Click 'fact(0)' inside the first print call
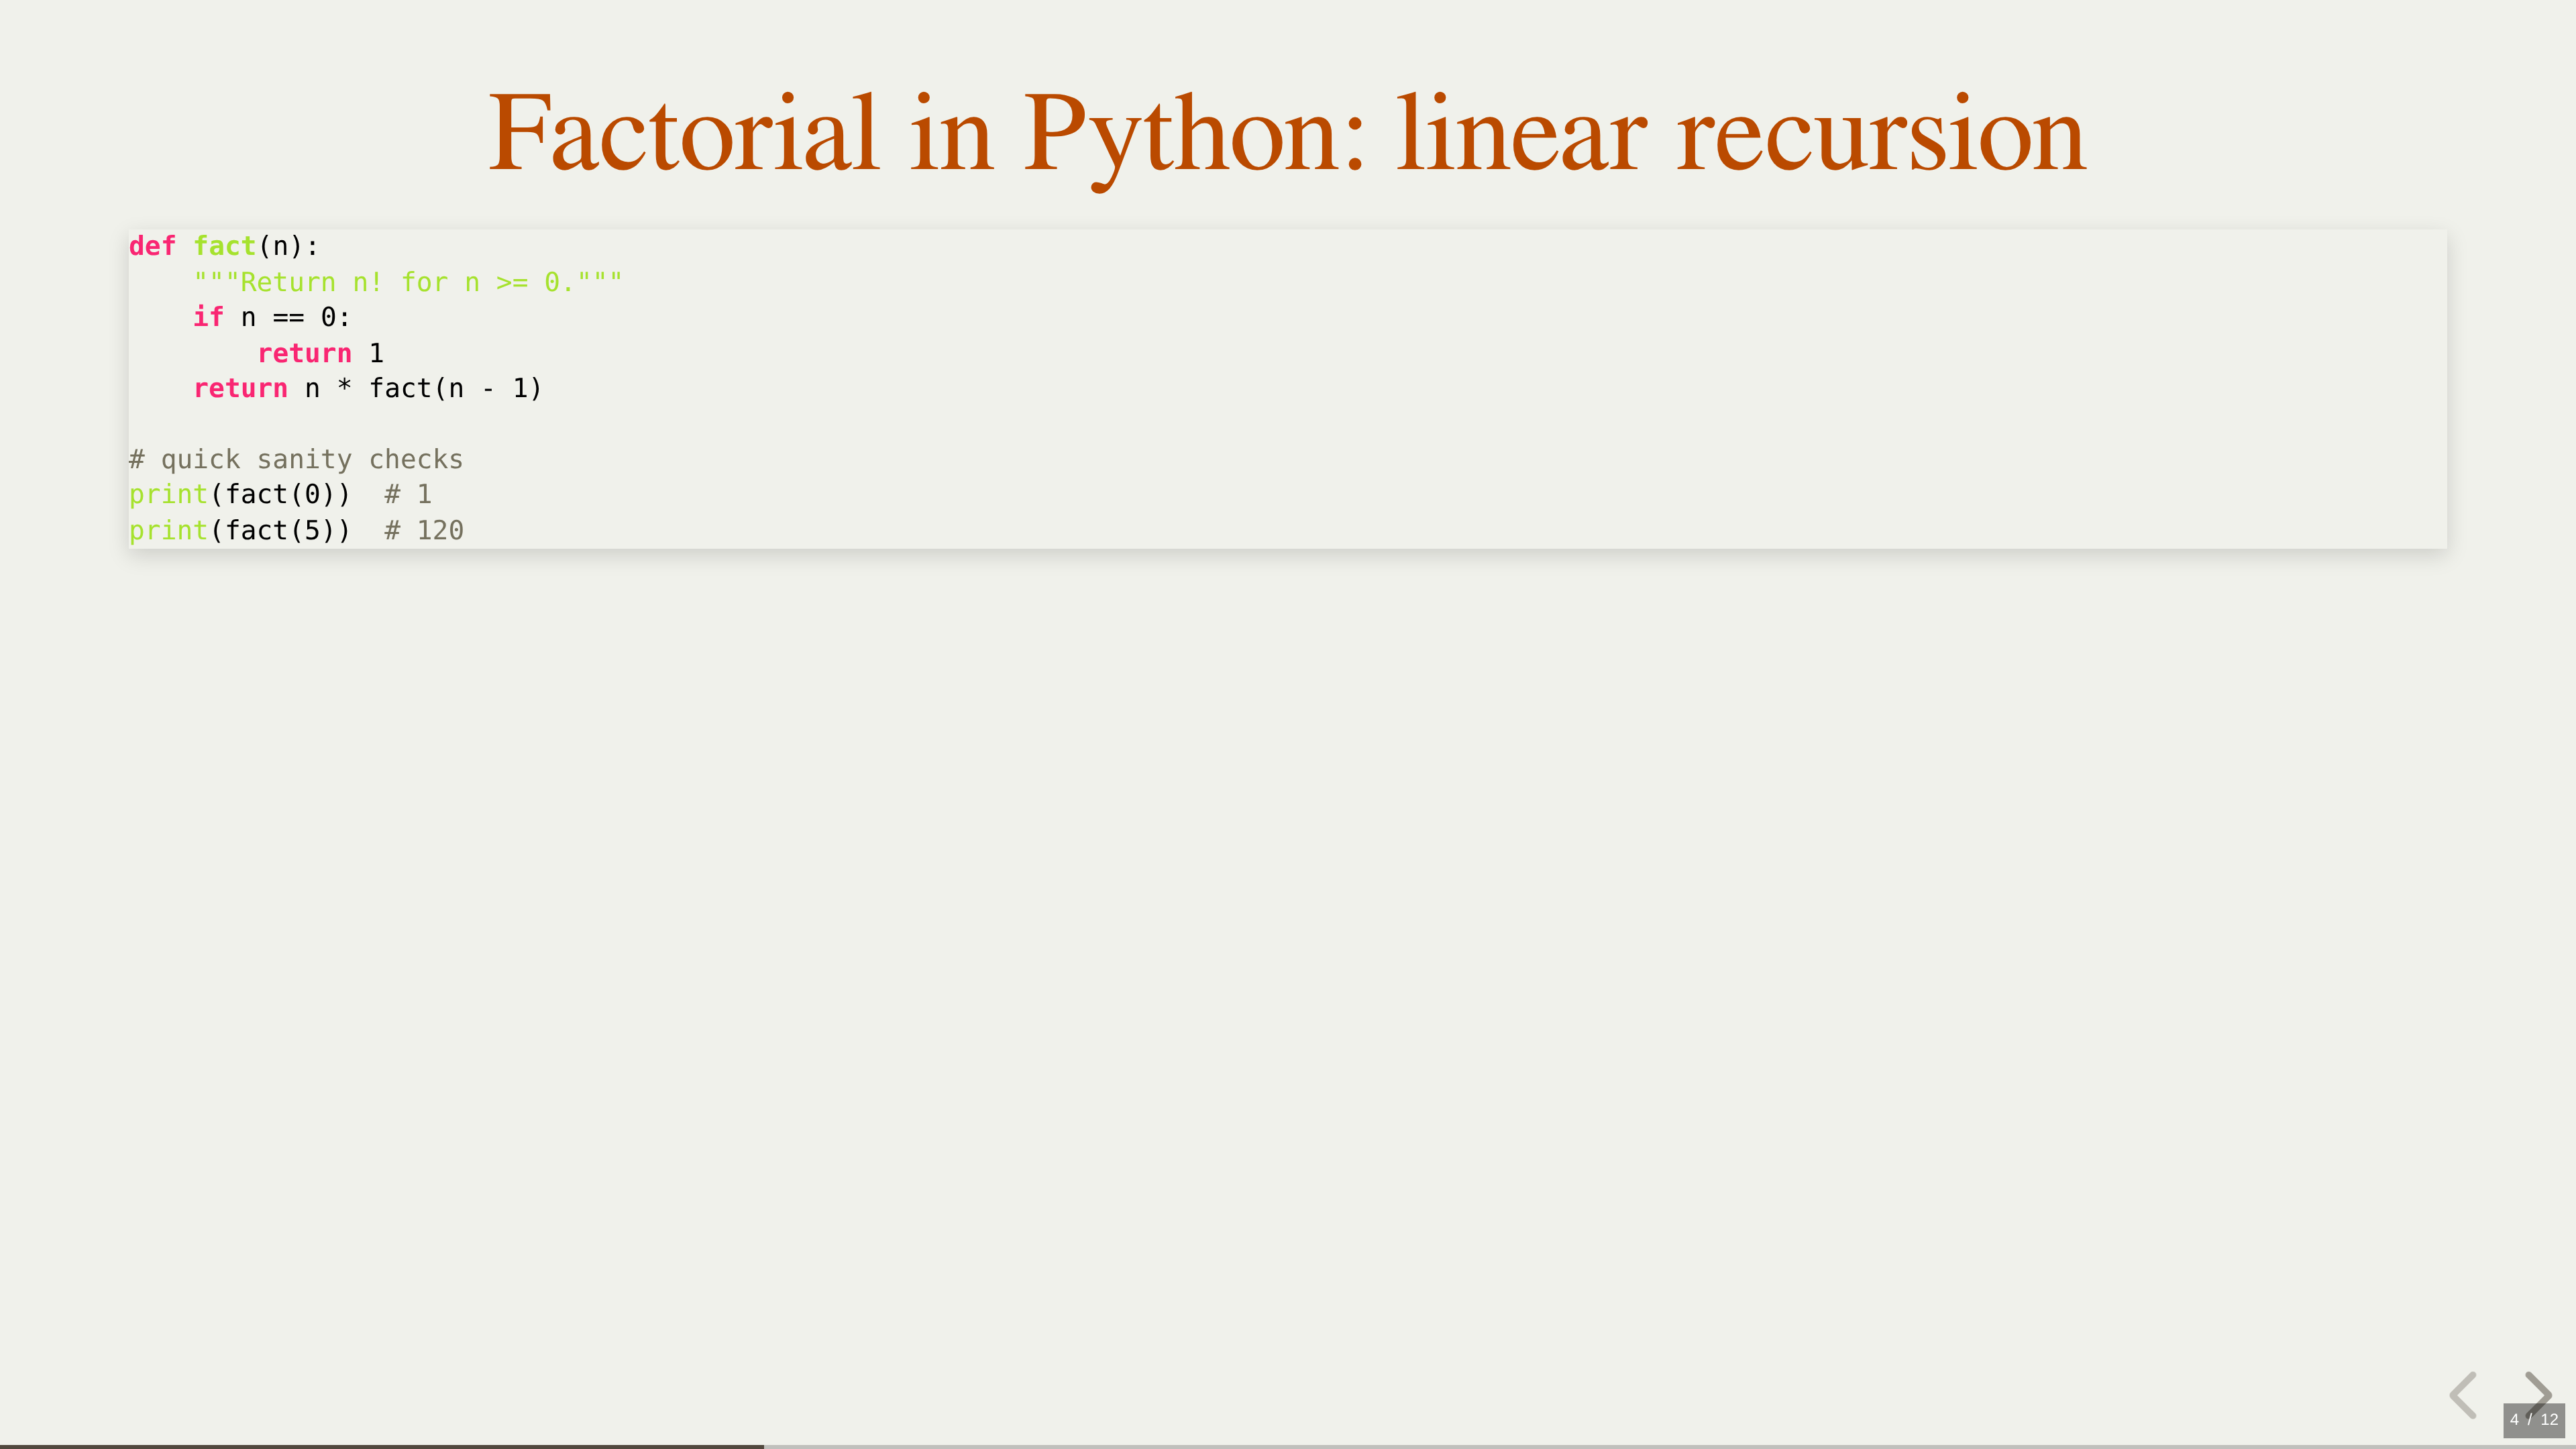Image resolution: width=2576 pixels, height=1449 pixels. tap(280, 495)
